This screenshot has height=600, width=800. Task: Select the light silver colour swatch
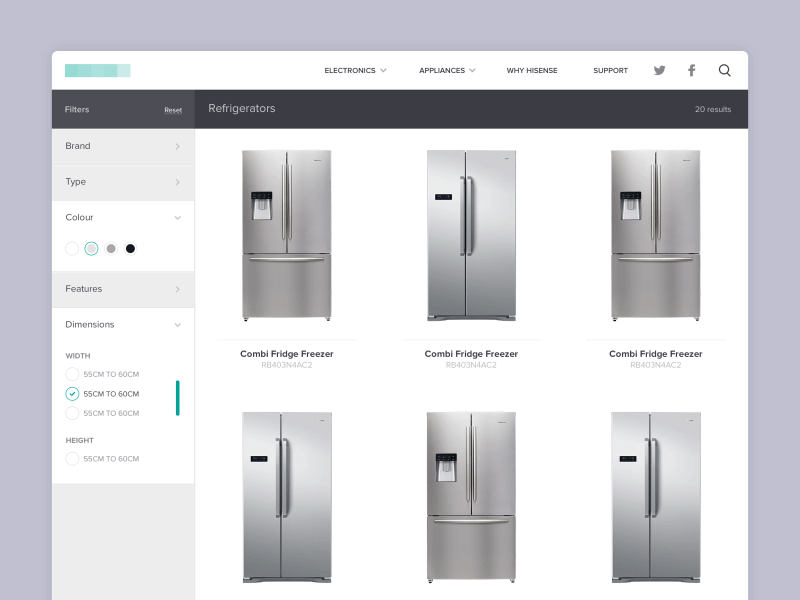pyautogui.click(x=91, y=248)
